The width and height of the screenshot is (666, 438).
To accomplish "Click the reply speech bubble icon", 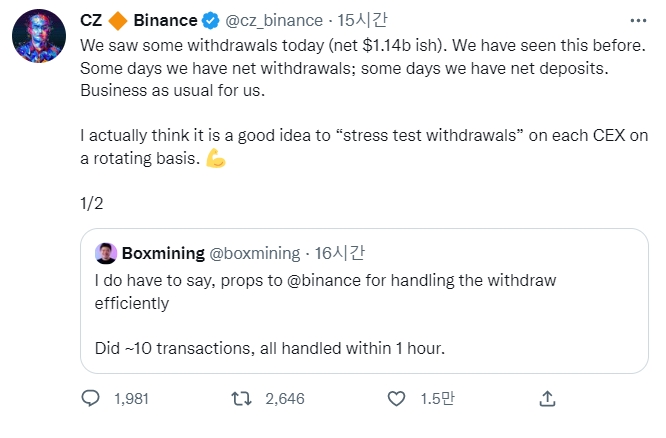I will pyautogui.click(x=91, y=399).
